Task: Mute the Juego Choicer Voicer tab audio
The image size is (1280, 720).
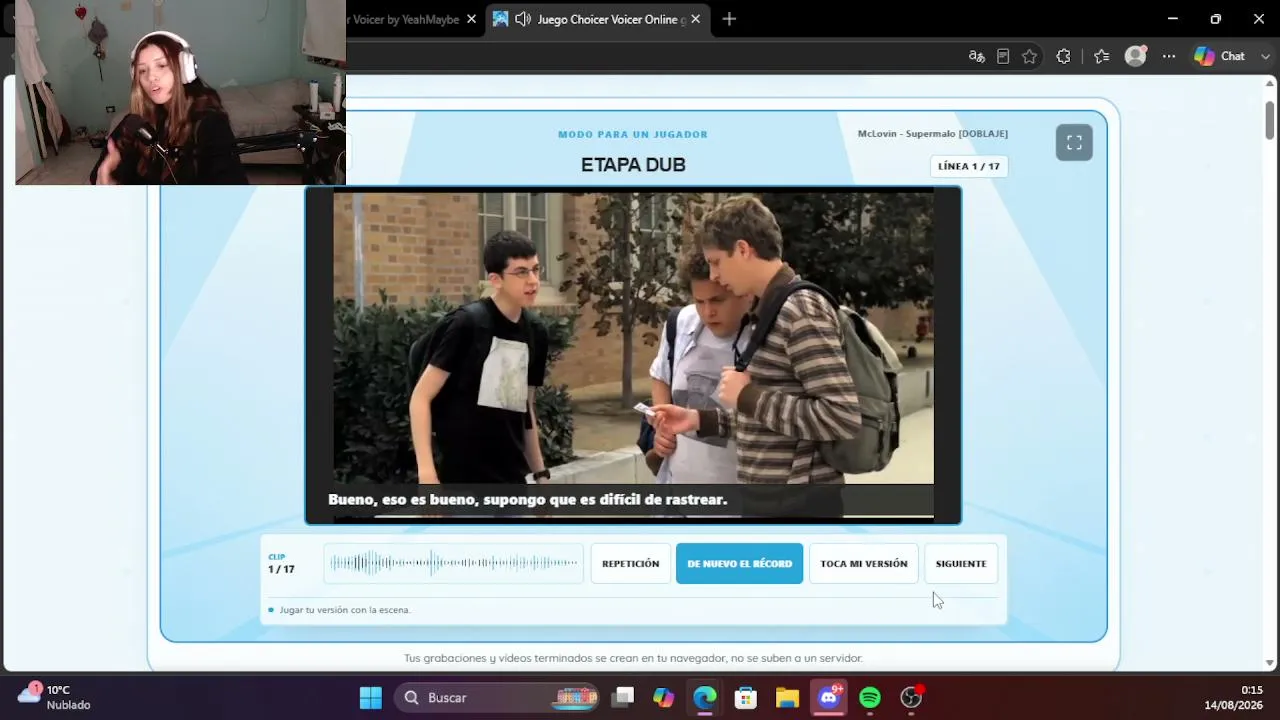Action: click(x=522, y=19)
